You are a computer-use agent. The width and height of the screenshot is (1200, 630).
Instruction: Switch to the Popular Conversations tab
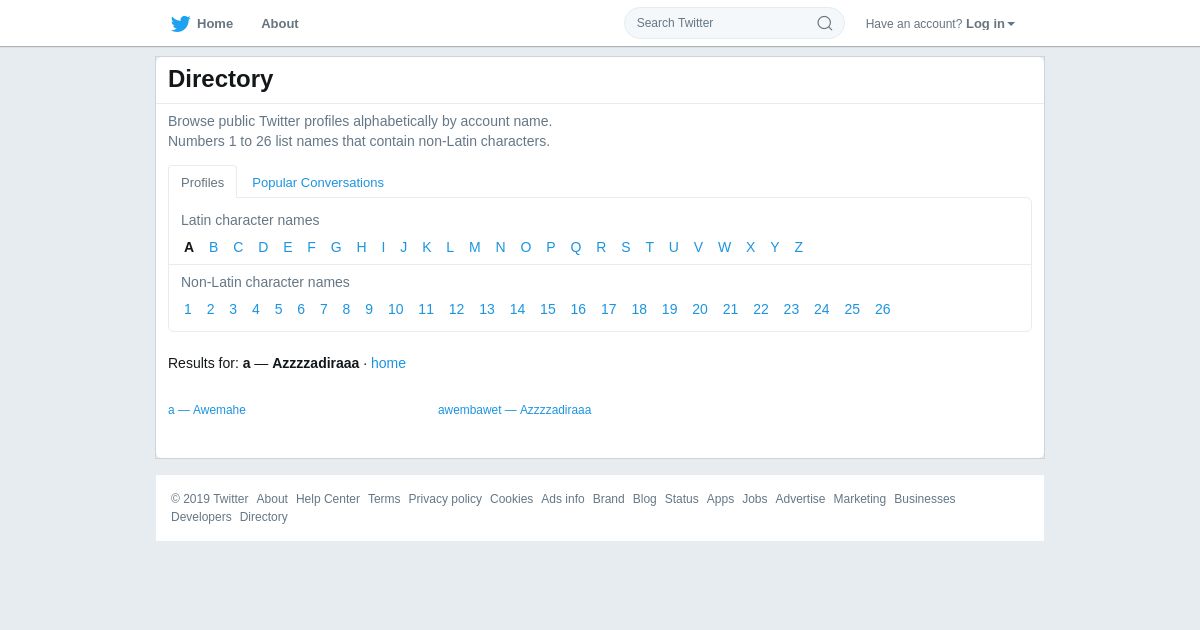(x=318, y=183)
